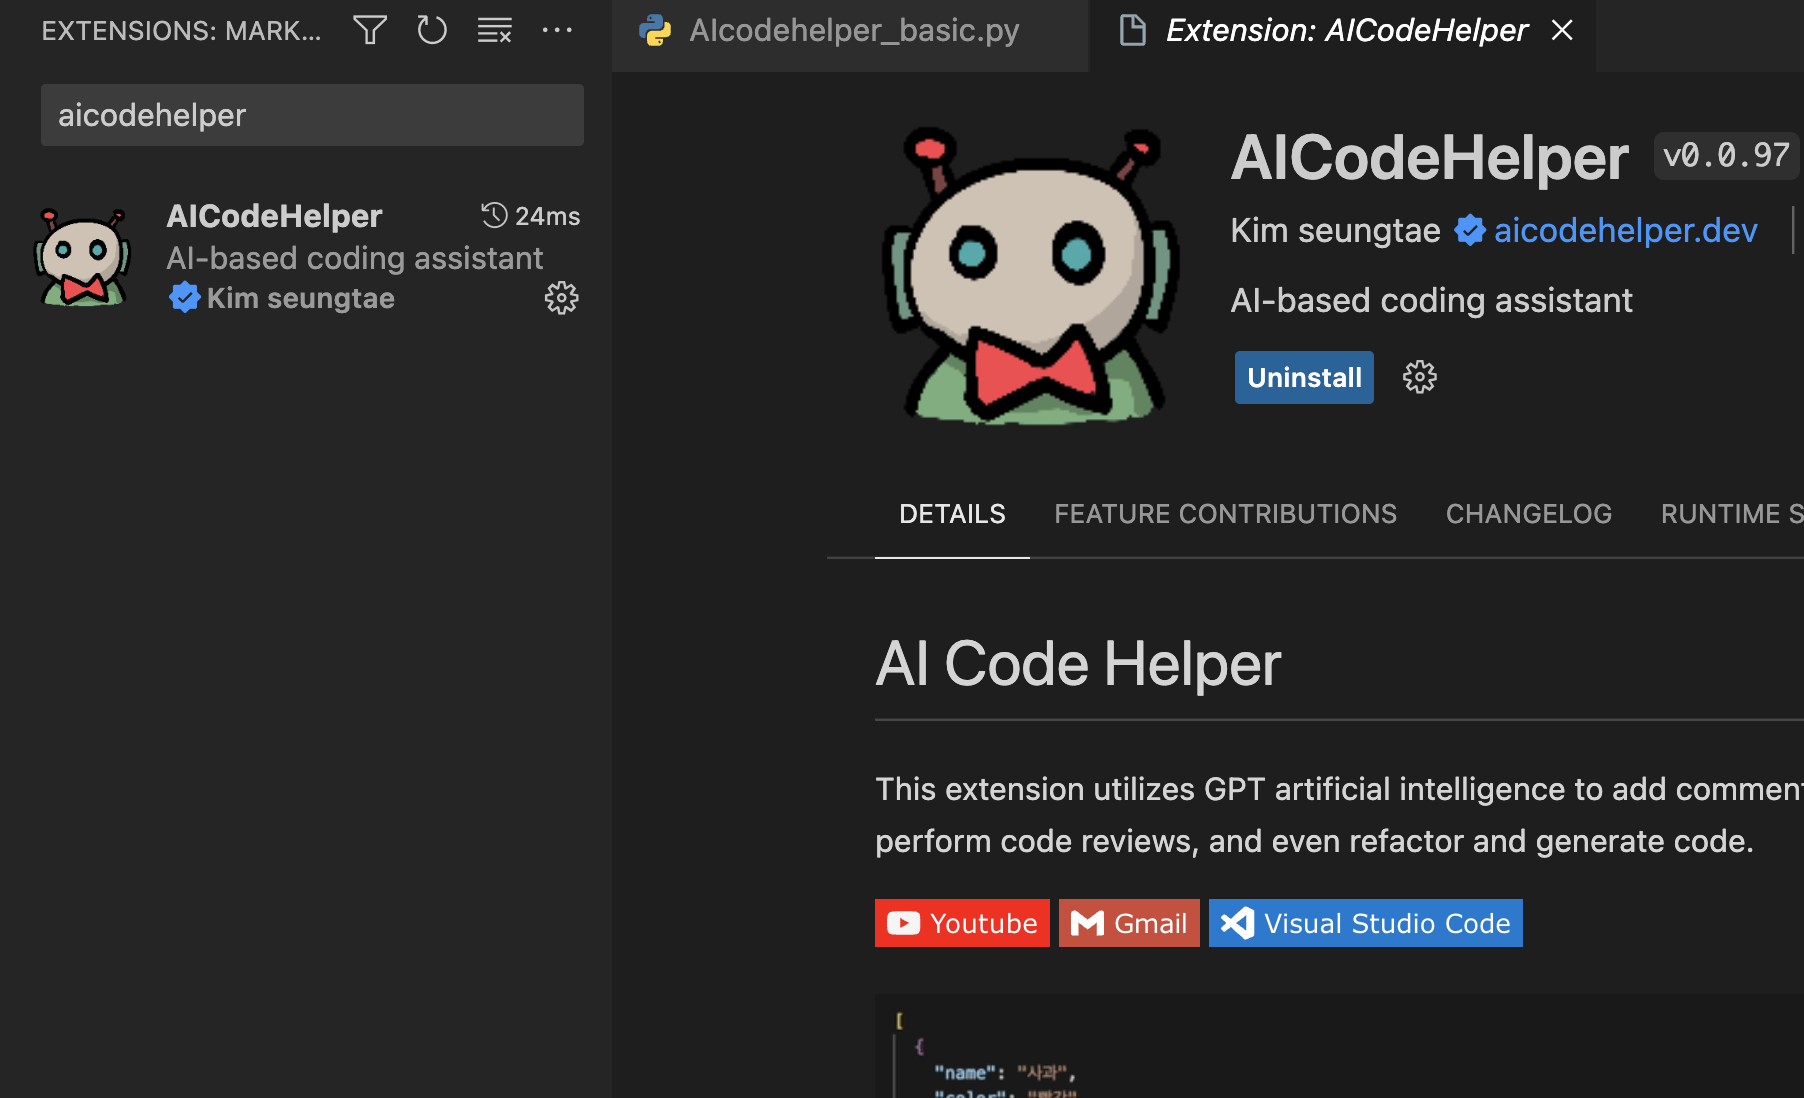The height and width of the screenshot is (1098, 1804).
Task: Click the verified badge next to Kim seungtae in sidebar
Action: pos(184,298)
